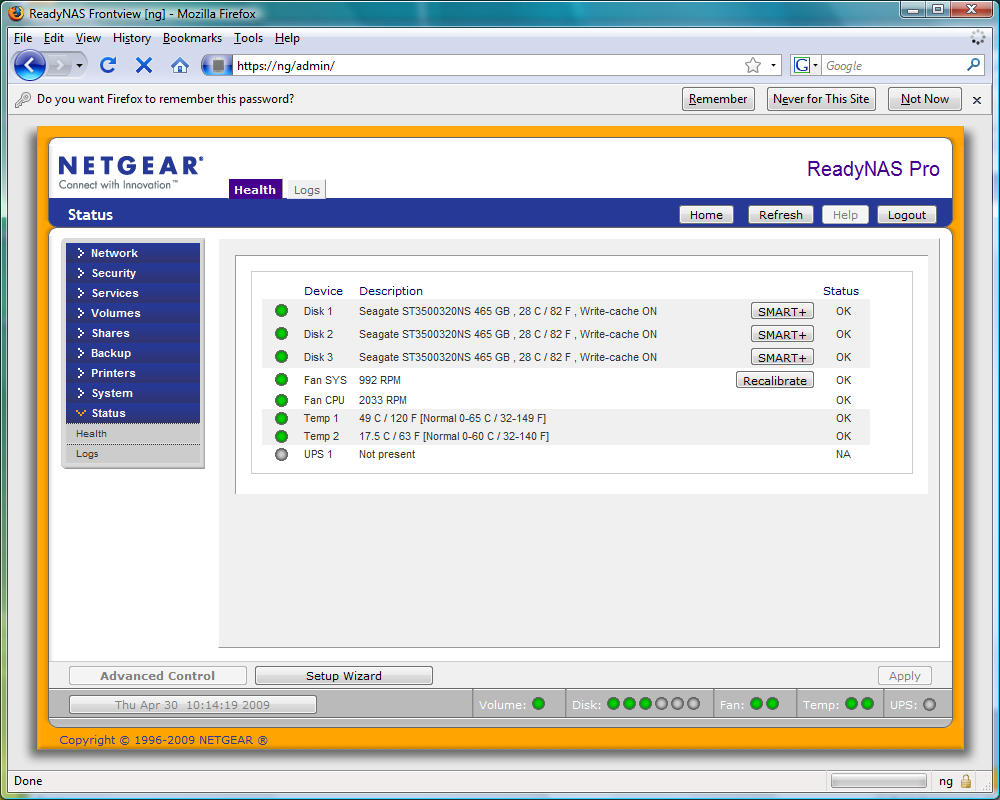1000x800 pixels.
Task: Click the grayed Help button
Action: (x=845, y=215)
